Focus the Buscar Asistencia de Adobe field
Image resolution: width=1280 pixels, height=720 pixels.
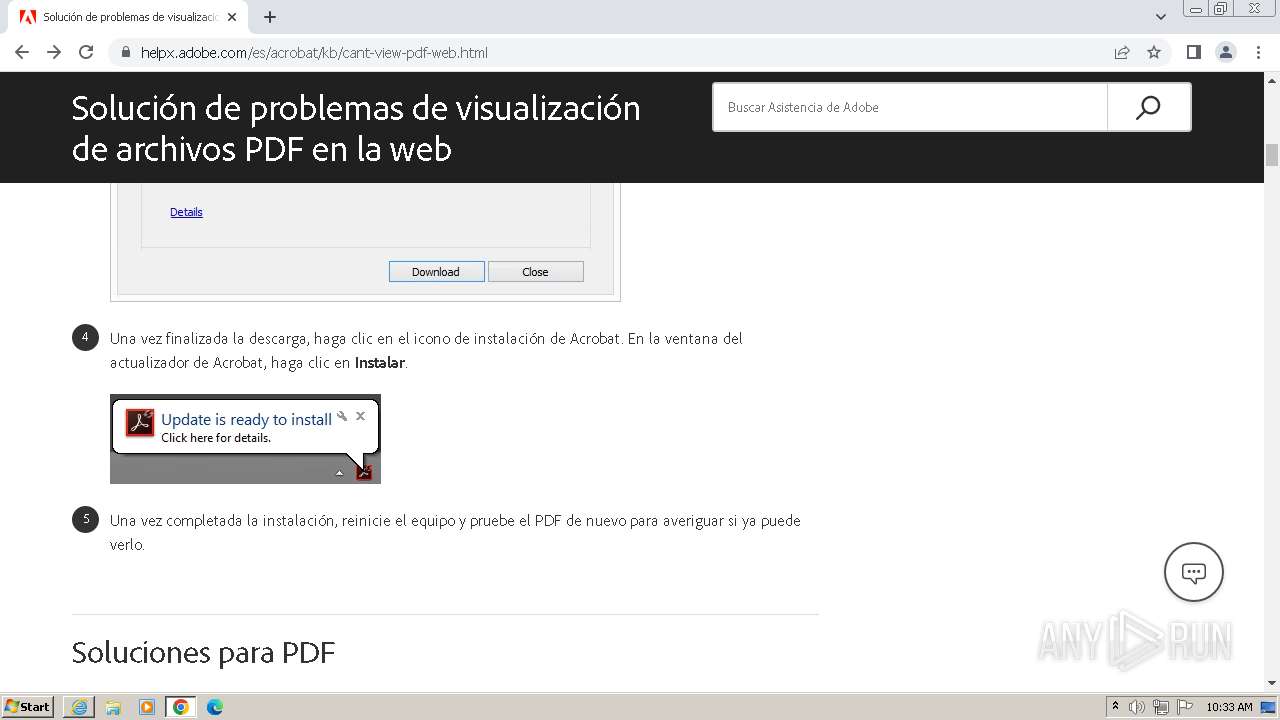click(910, 107)
